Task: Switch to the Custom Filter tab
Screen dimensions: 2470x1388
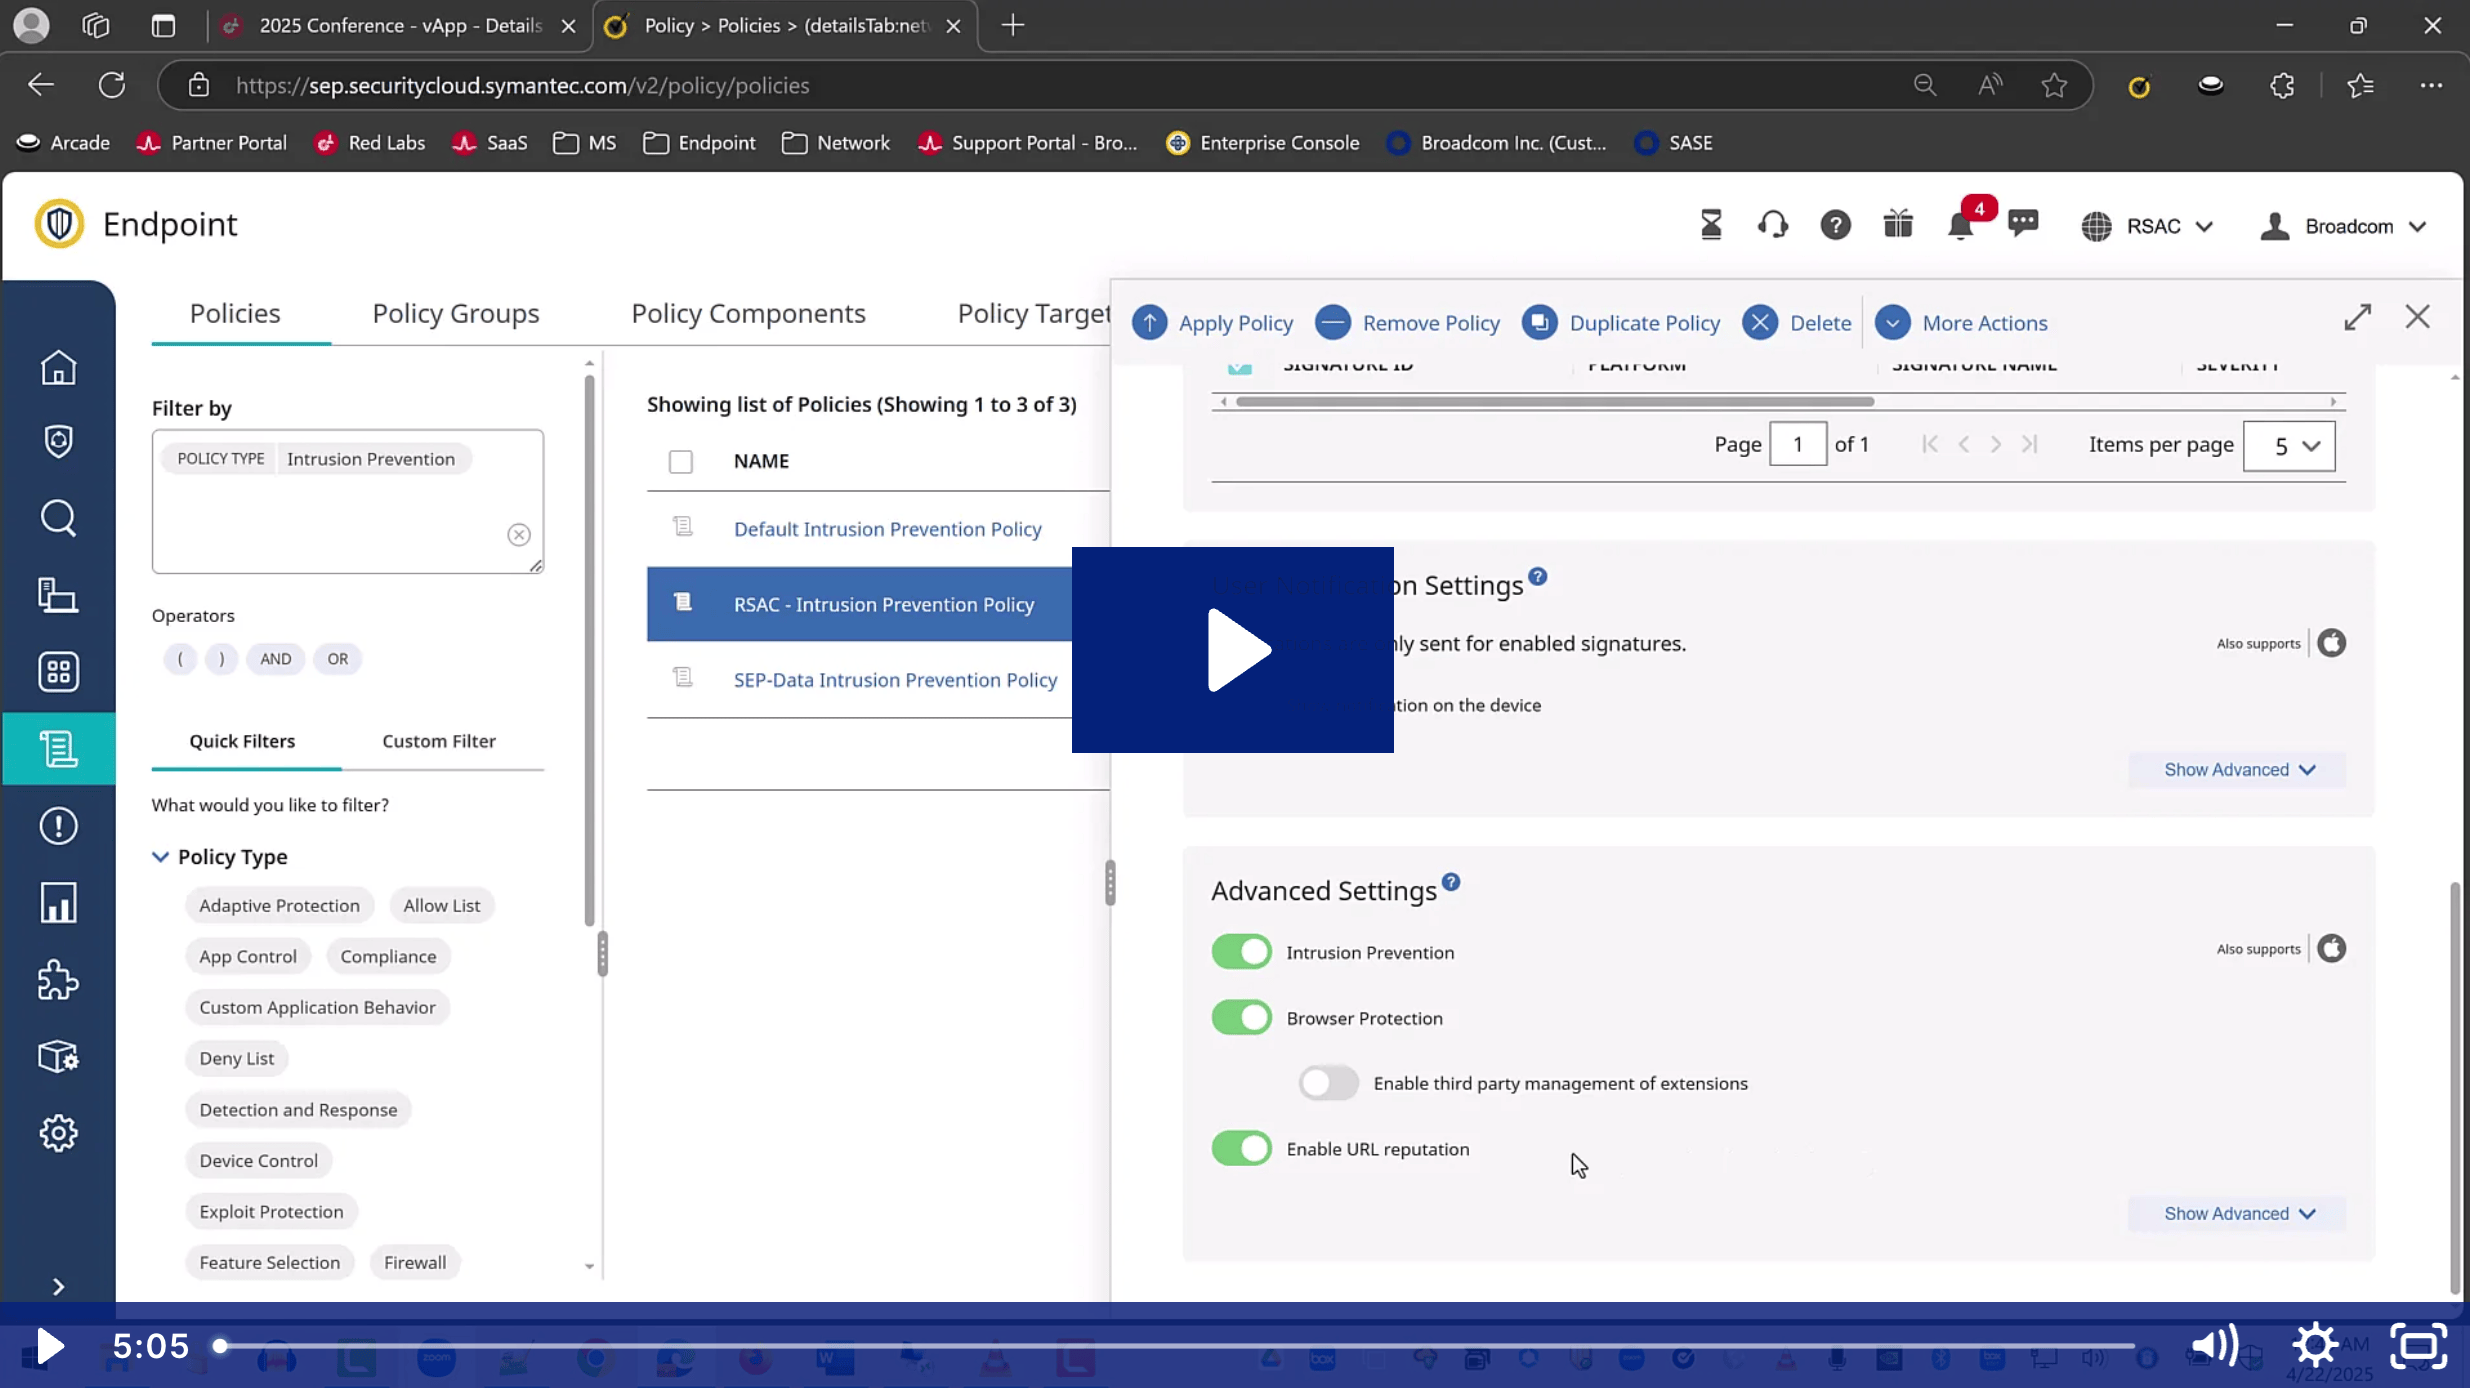Action: click(x=438, y=741)
